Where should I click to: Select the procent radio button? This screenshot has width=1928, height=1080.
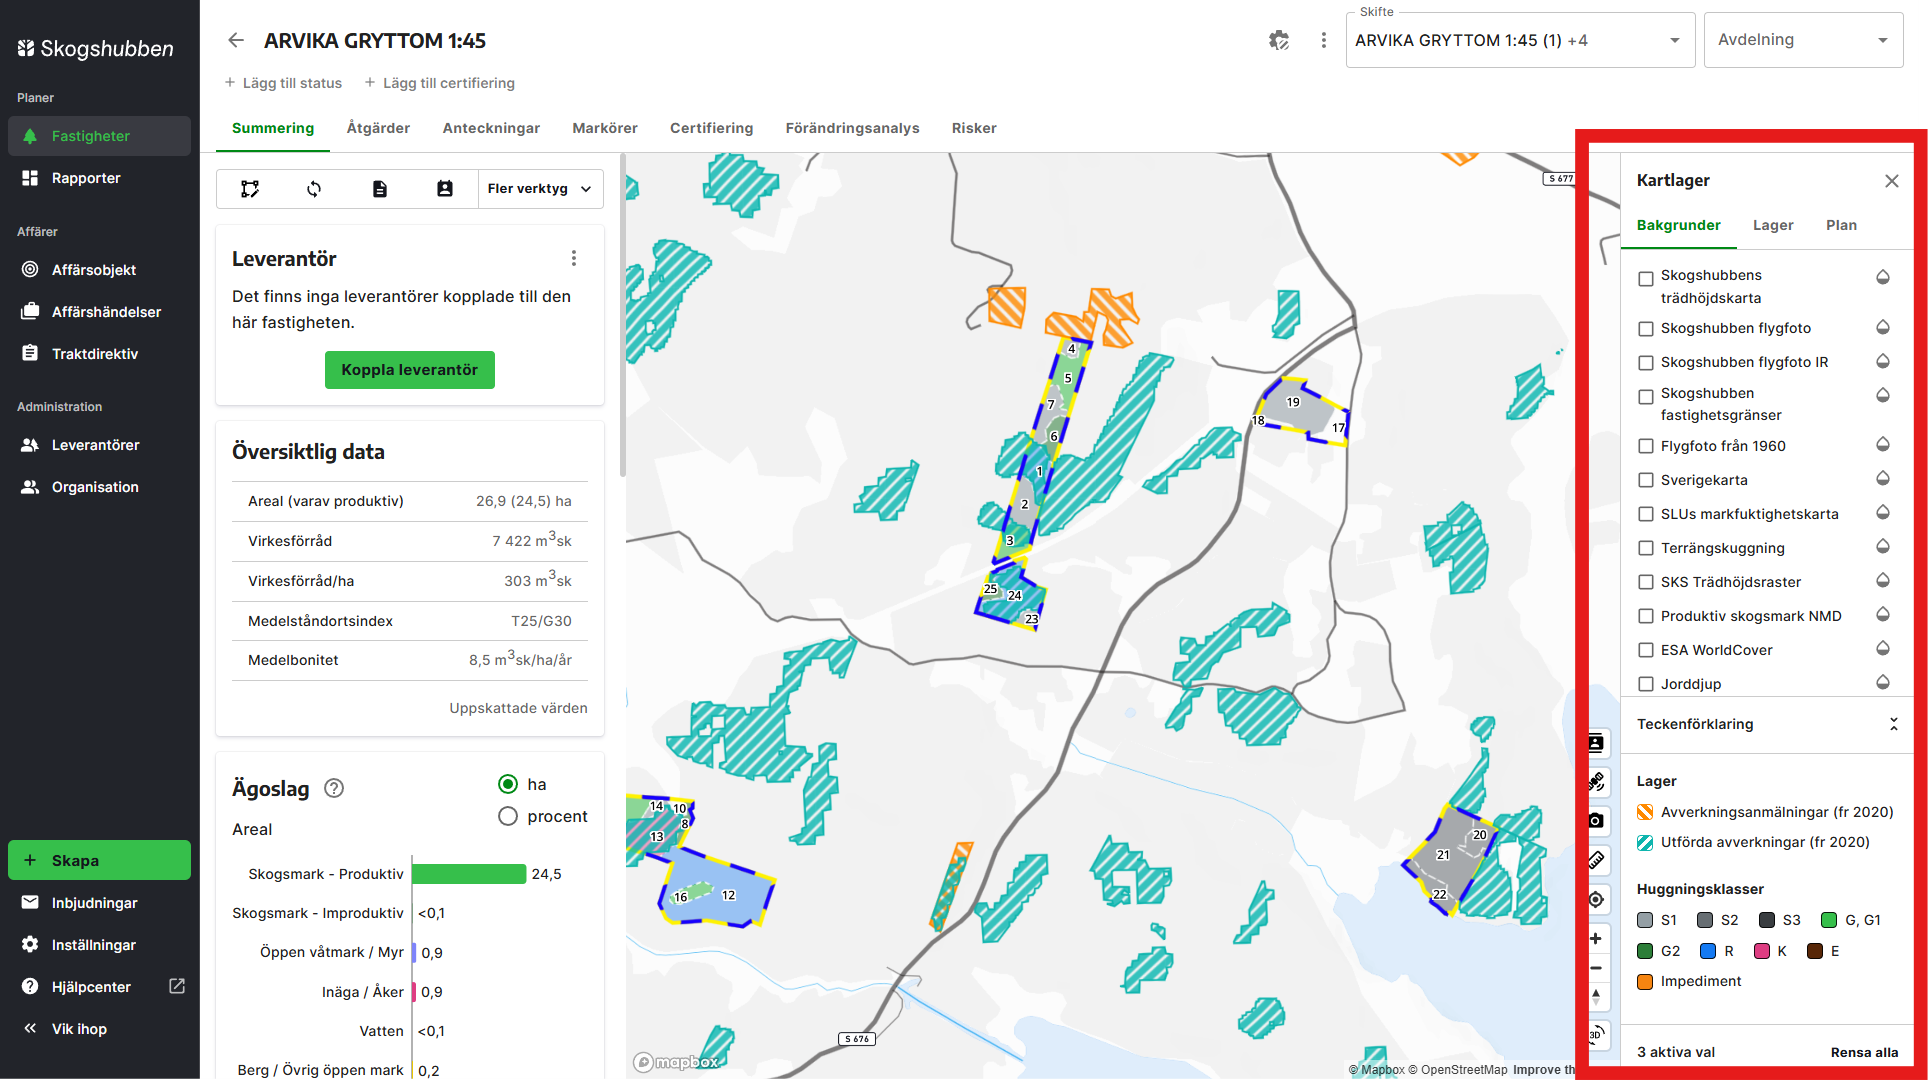(508, 816)
